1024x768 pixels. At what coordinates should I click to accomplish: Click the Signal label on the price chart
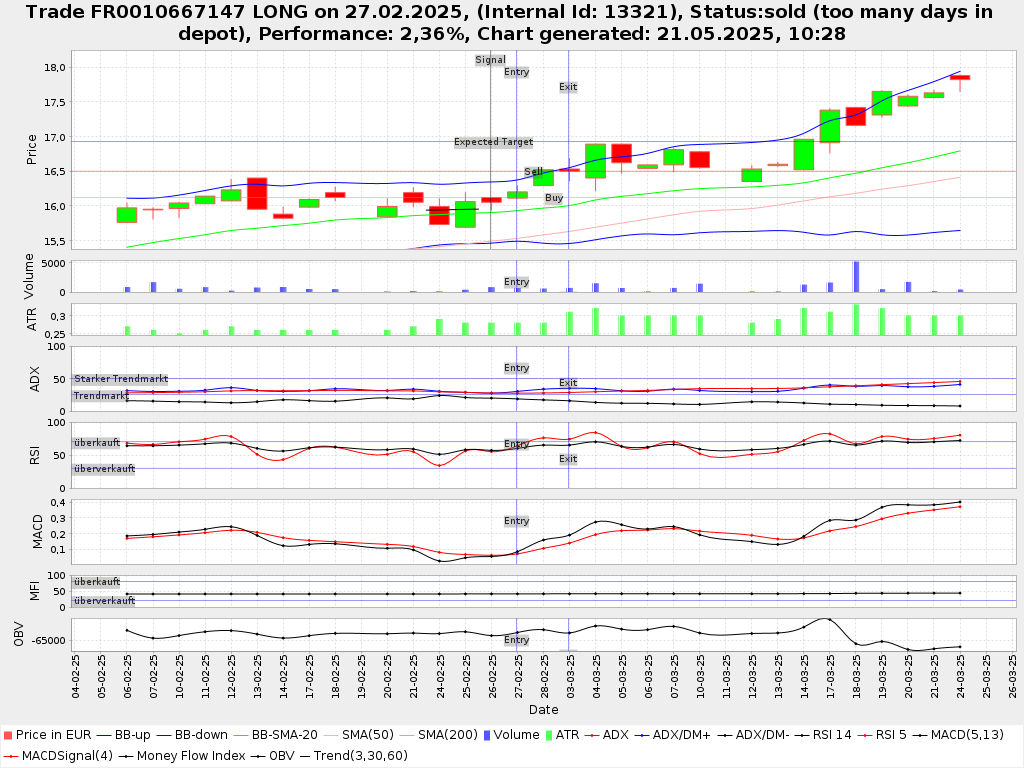coord(490,60)
